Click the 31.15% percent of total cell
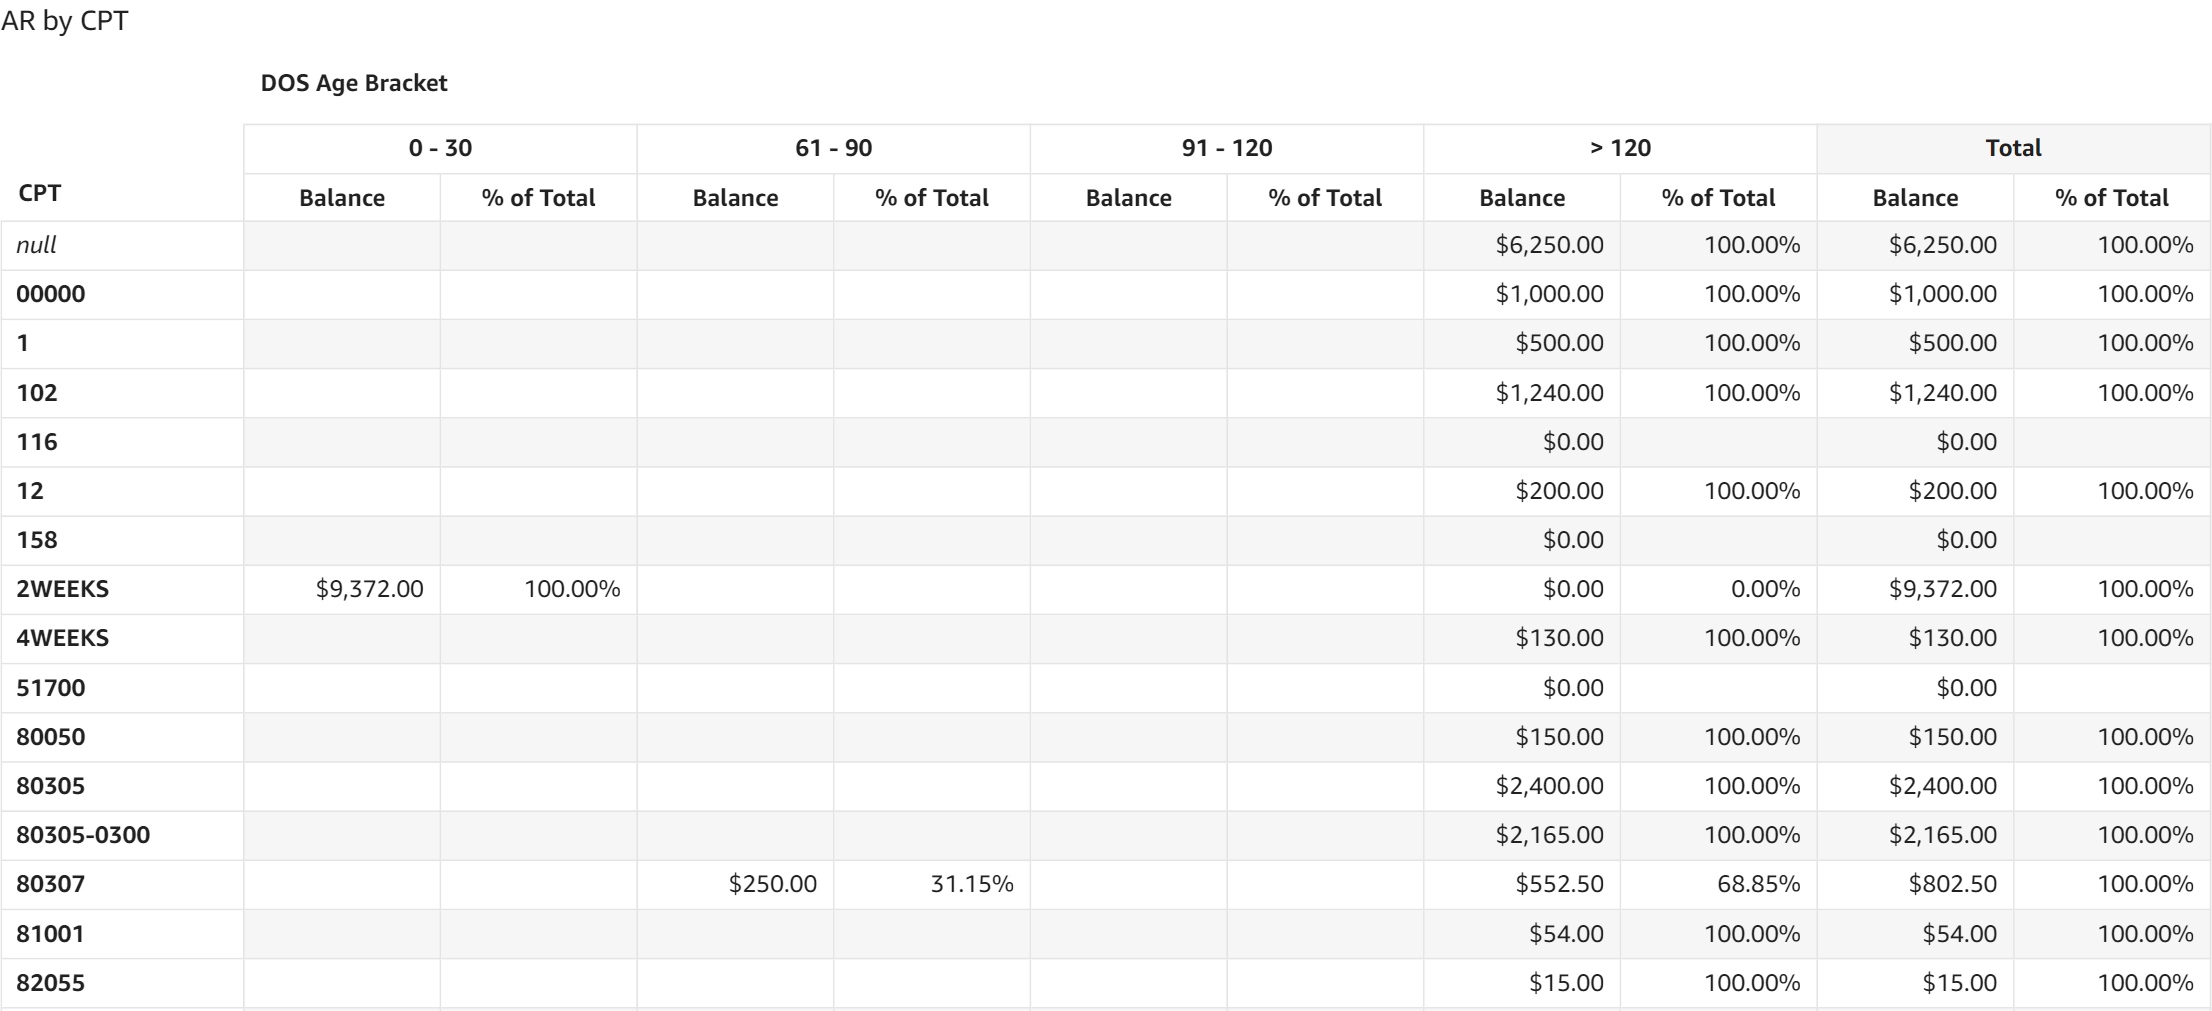The height and width of the screenshot is (1011, 2212). point(971,884)
